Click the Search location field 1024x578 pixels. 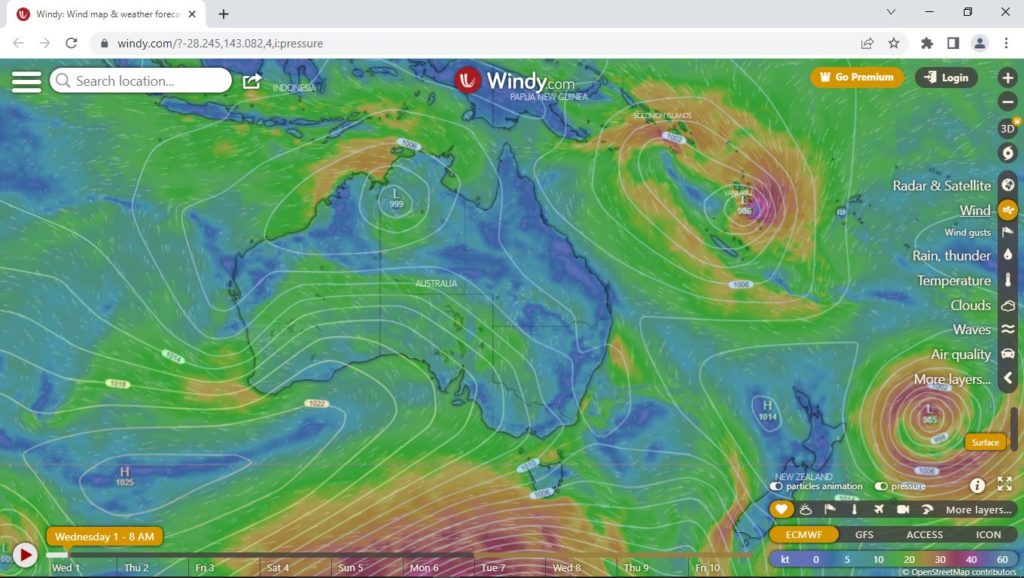(x=140, y=81)
